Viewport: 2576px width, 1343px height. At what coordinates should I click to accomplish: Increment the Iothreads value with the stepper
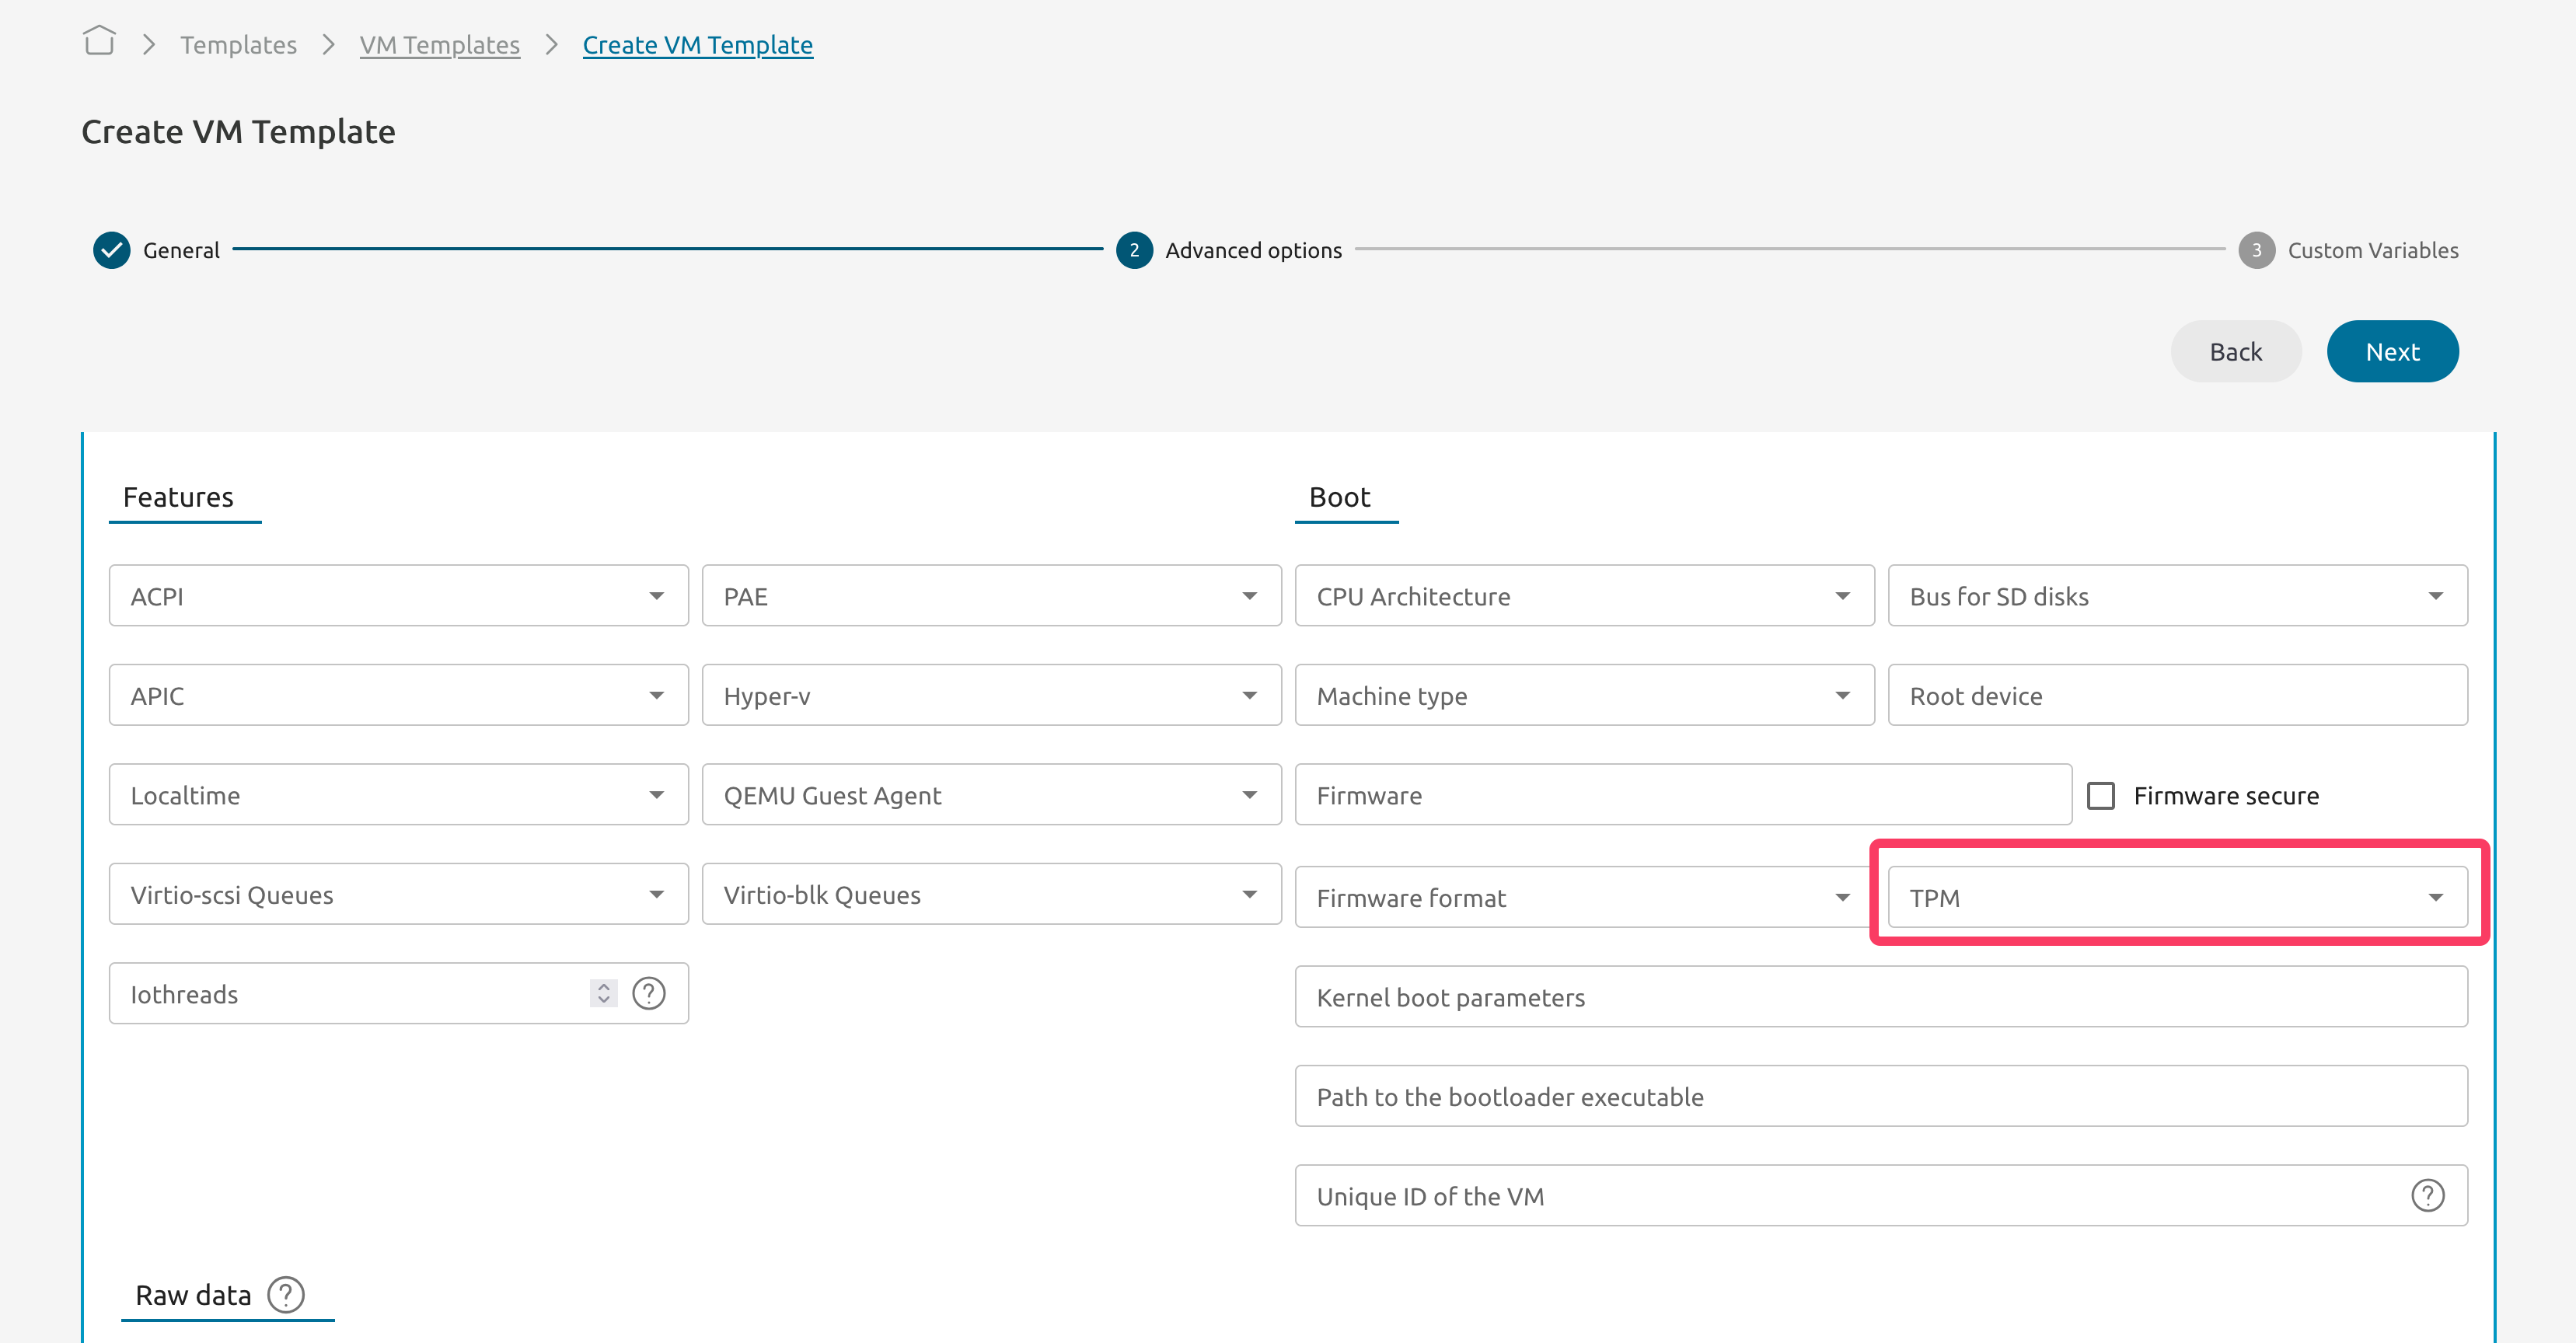tap(603, 987)
